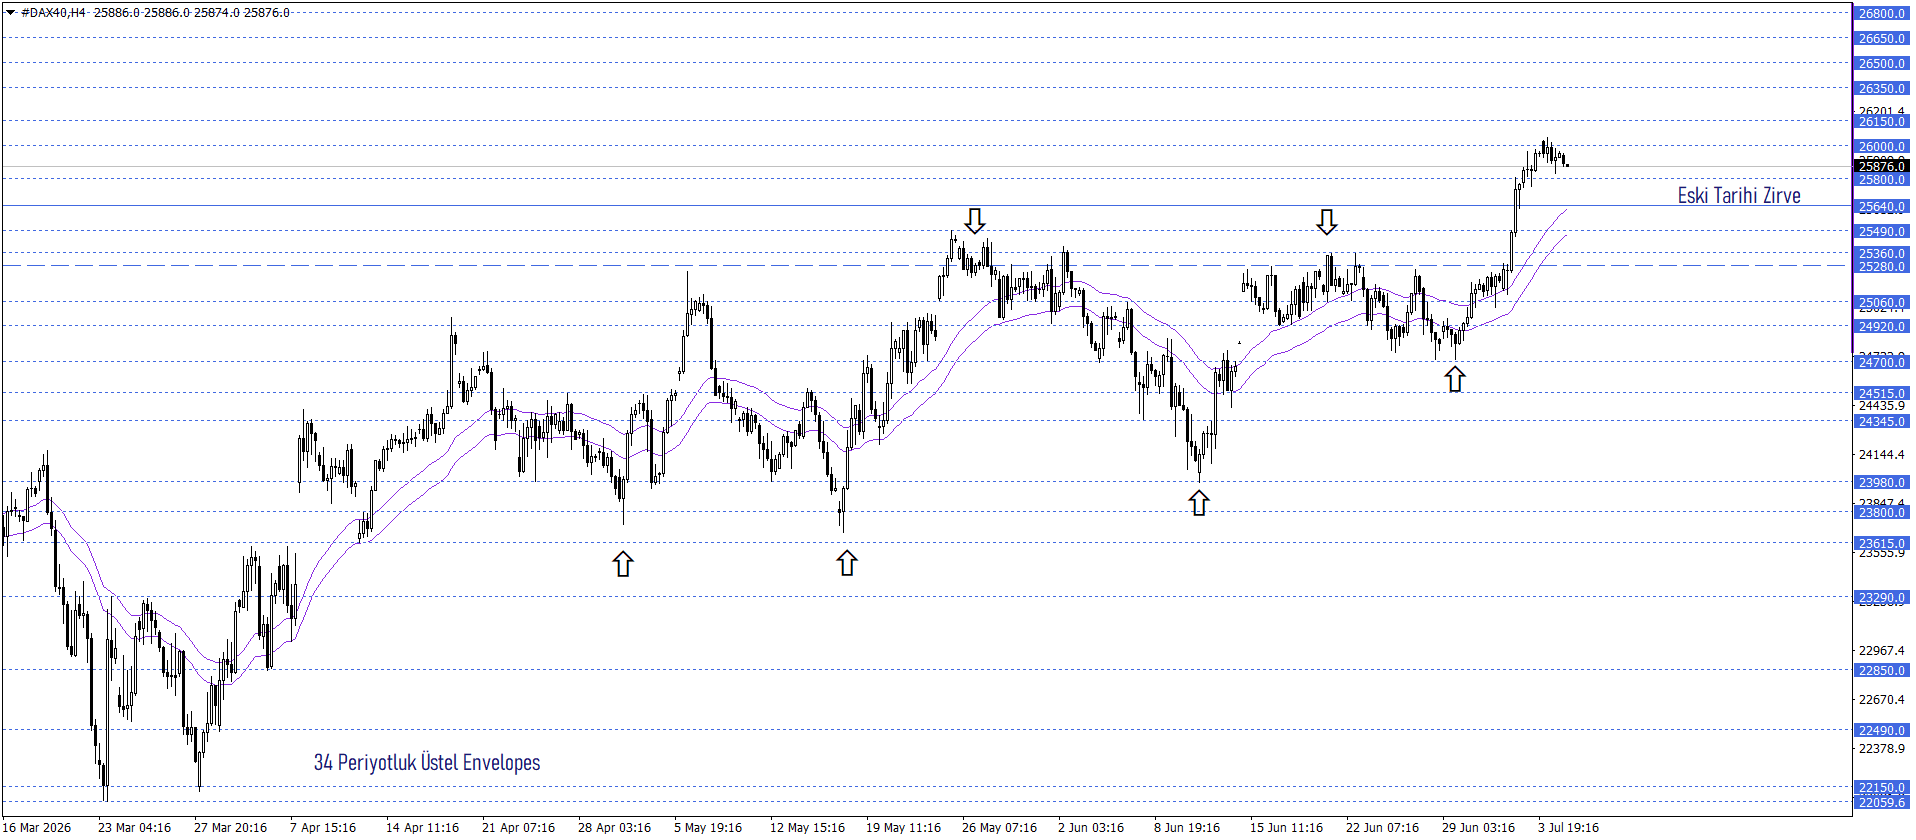Click the 22490.0 price level label
1916x840 pixels.
1882,730
